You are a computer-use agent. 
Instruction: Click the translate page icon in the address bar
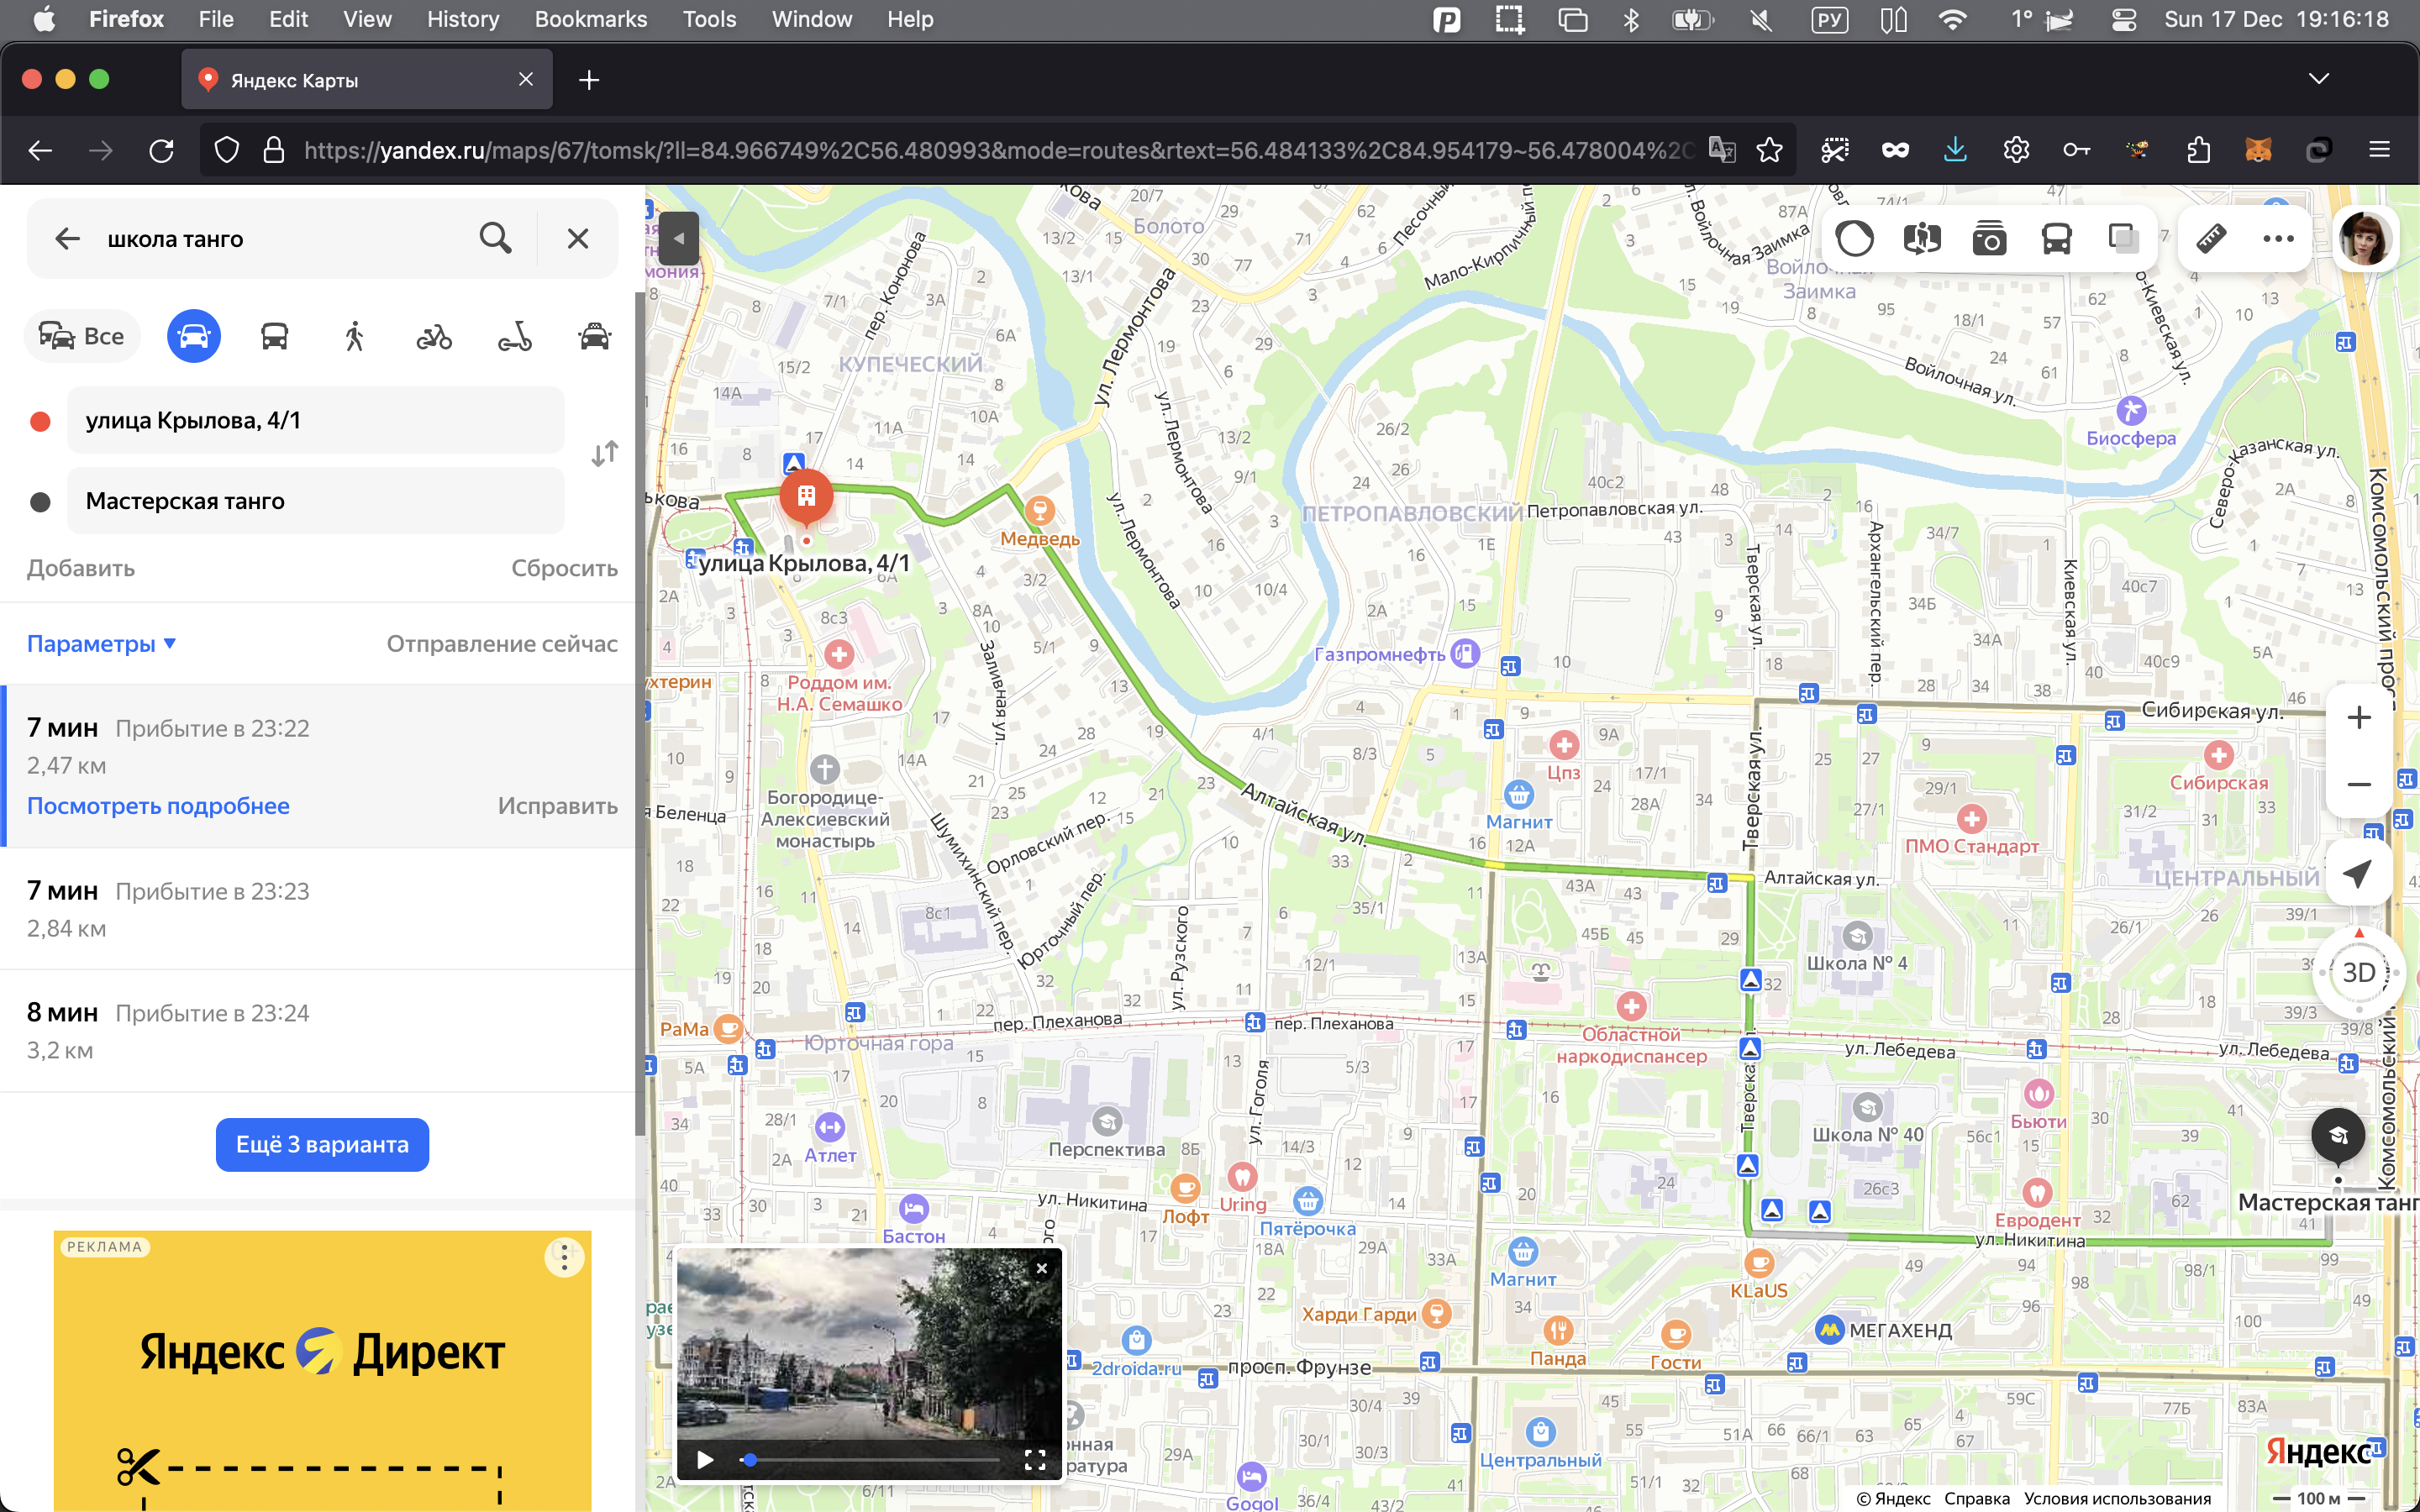(1722, 150)
